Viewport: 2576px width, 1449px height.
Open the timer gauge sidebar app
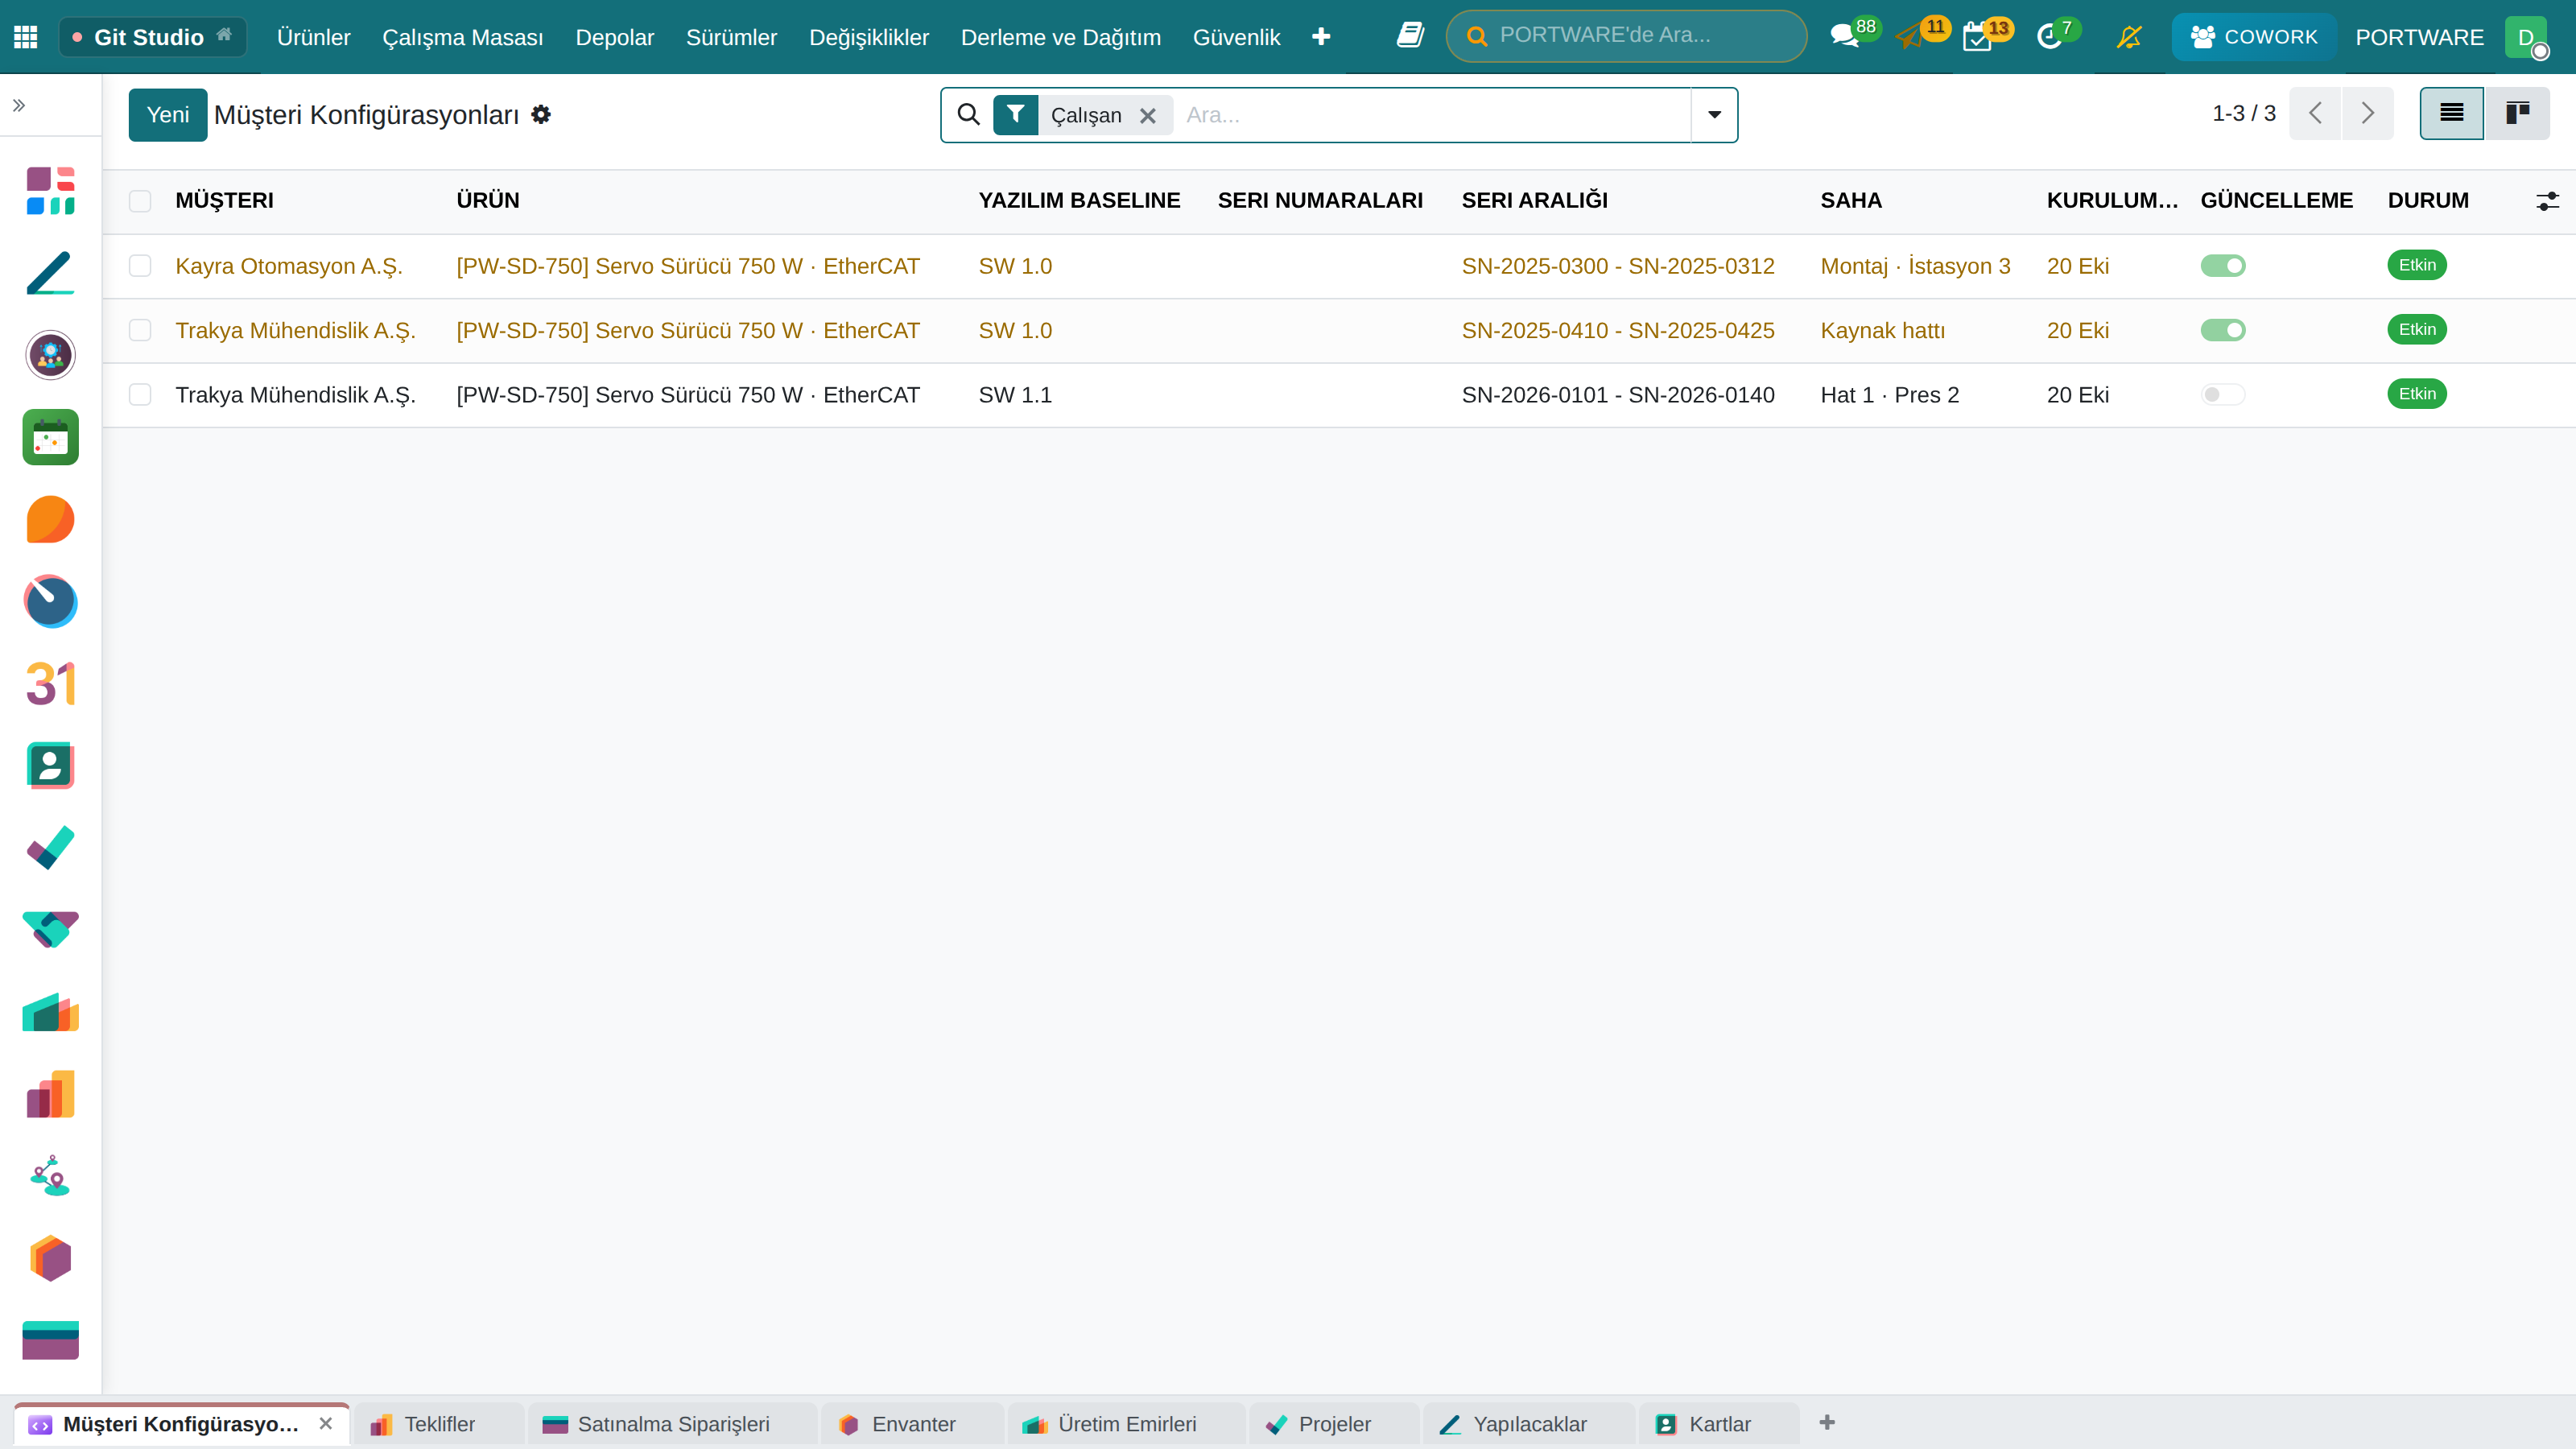pos(50,601)
